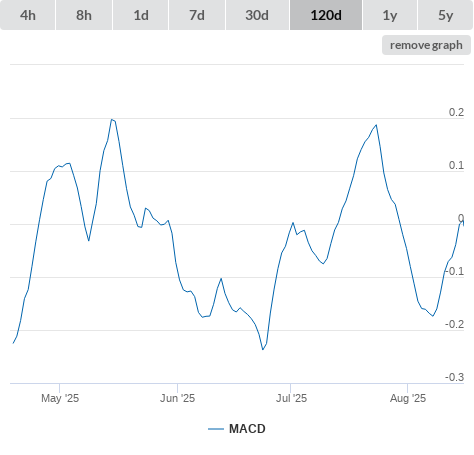Click the MACD peak in mid-May
This screenshot has width=474, height=455.
(x=112, y=119)
